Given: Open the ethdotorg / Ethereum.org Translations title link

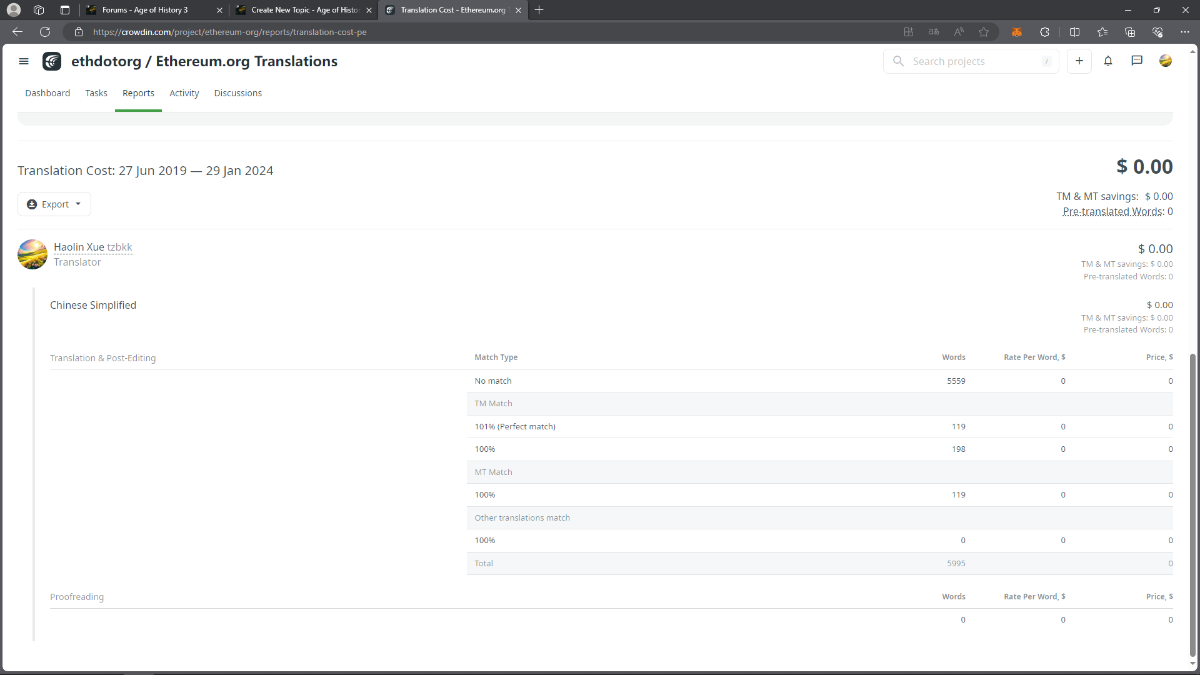Looking at the screenshot, I should point(204,61).
